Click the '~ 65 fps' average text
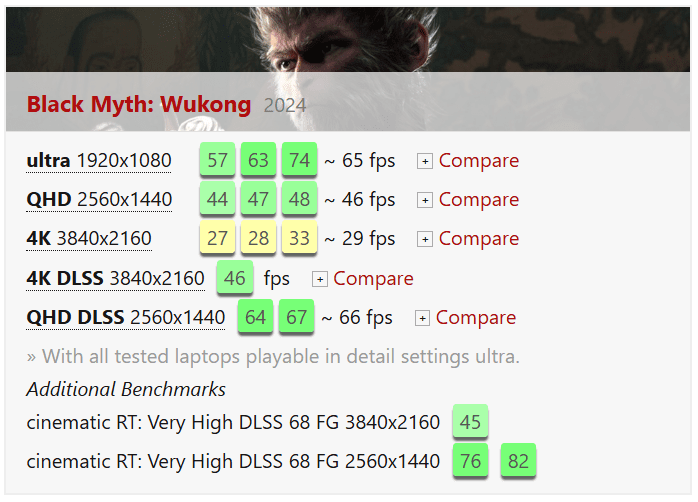Viewport: 698px width, 502px height. coord(360,161)
